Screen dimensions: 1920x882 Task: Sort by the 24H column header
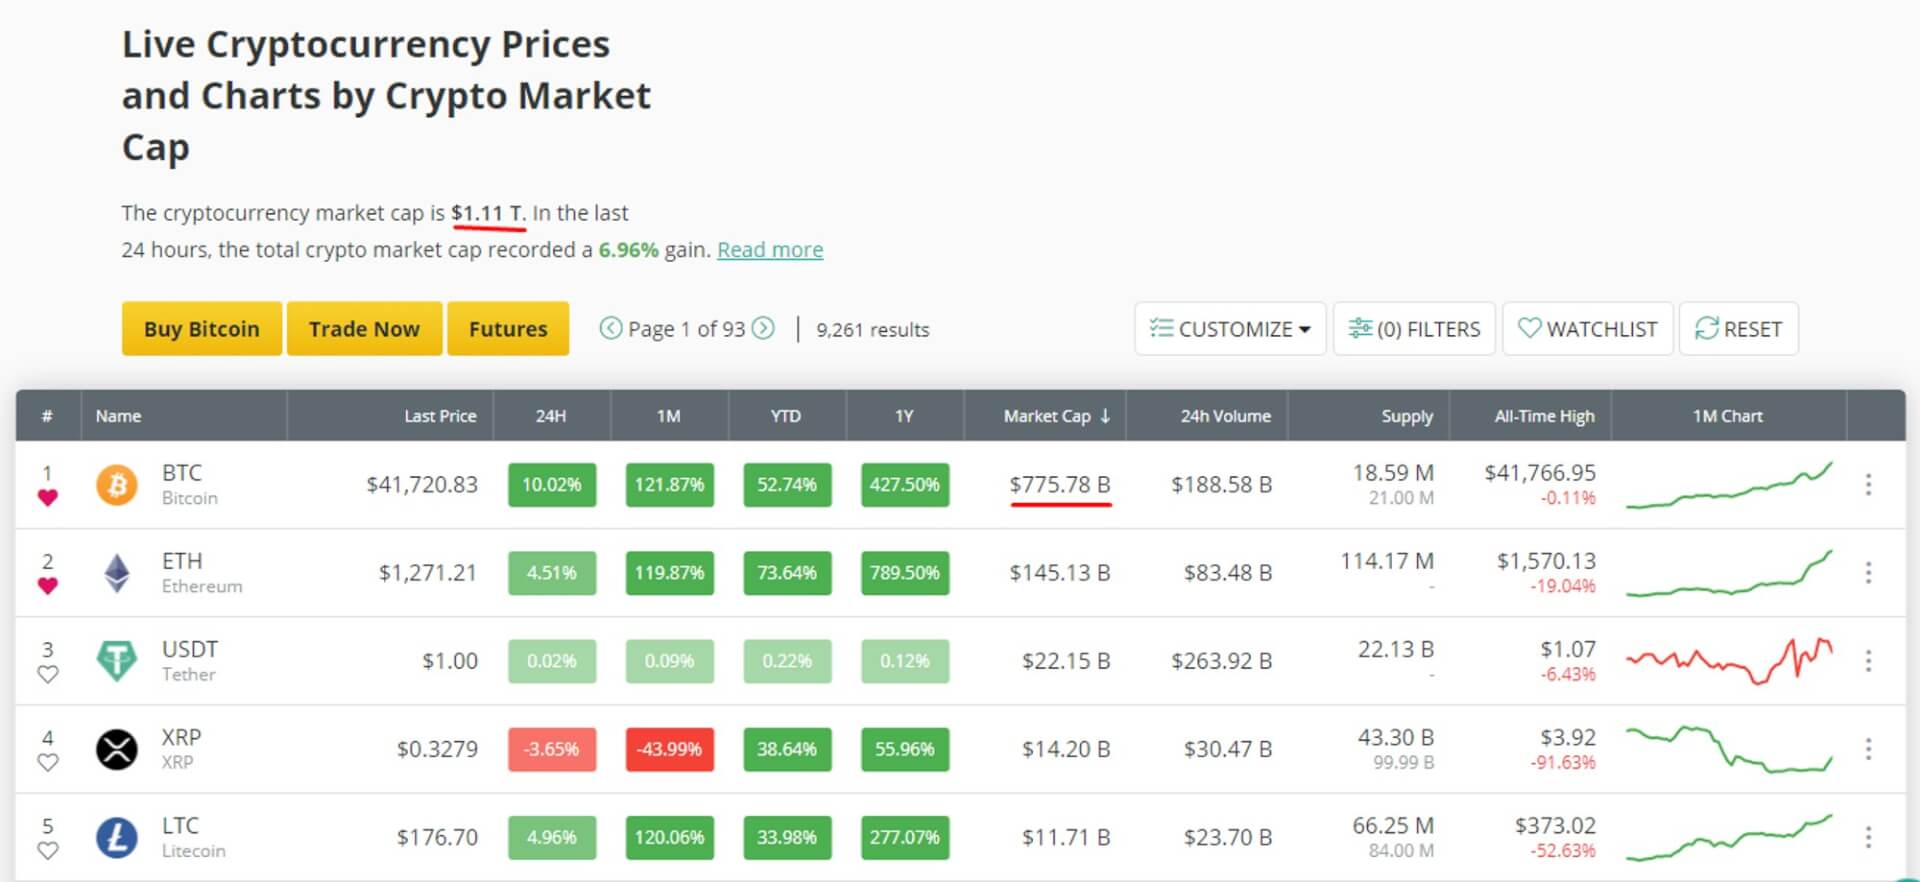point(551,416)
